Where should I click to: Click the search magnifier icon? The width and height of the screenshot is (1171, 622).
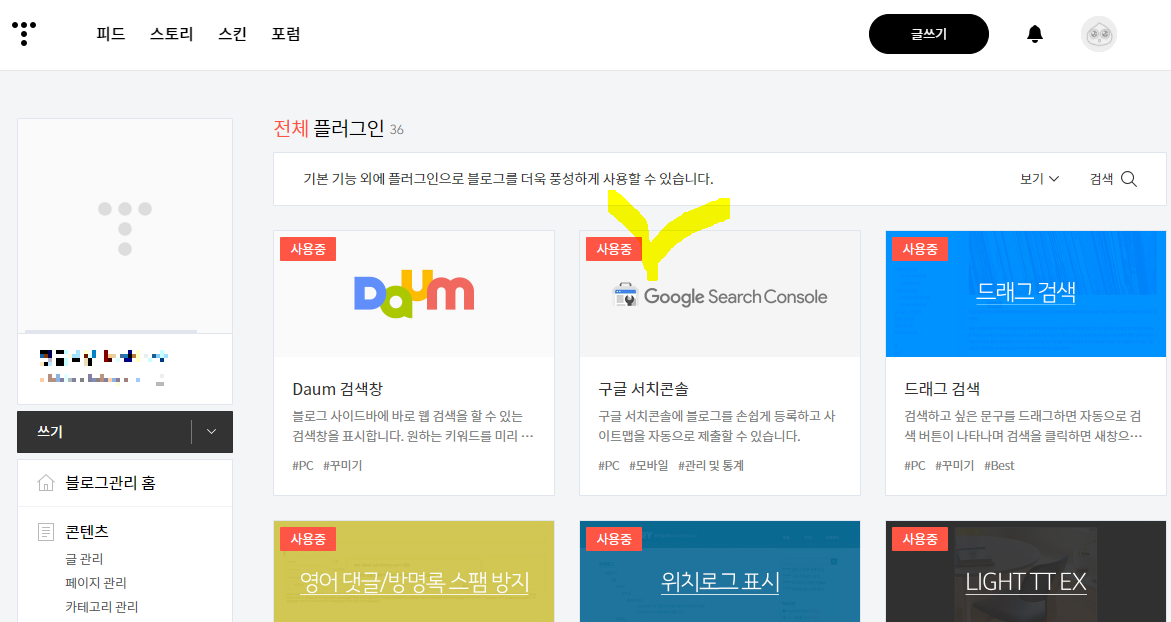pos(1129,179)
